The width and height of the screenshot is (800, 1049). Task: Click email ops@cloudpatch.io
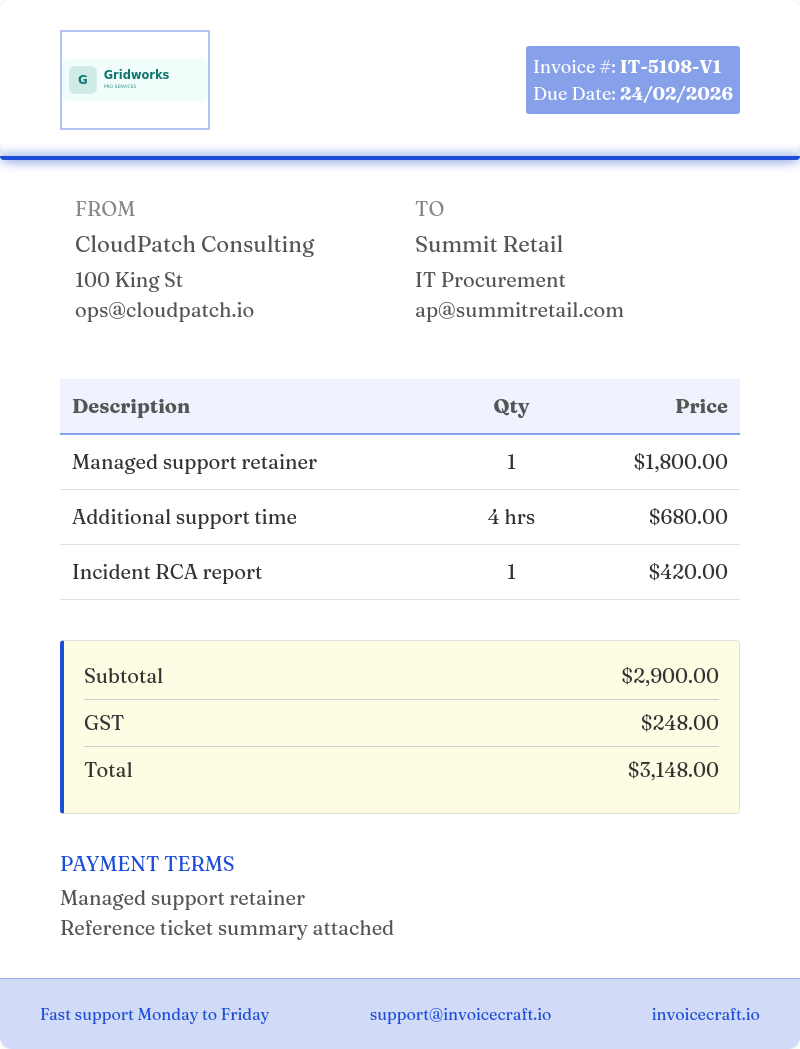[165, 310]
